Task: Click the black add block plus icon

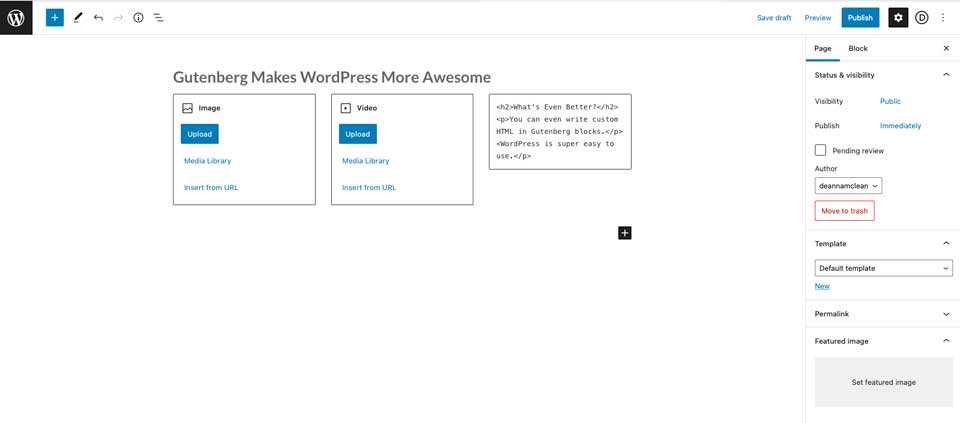Action: 624,233
